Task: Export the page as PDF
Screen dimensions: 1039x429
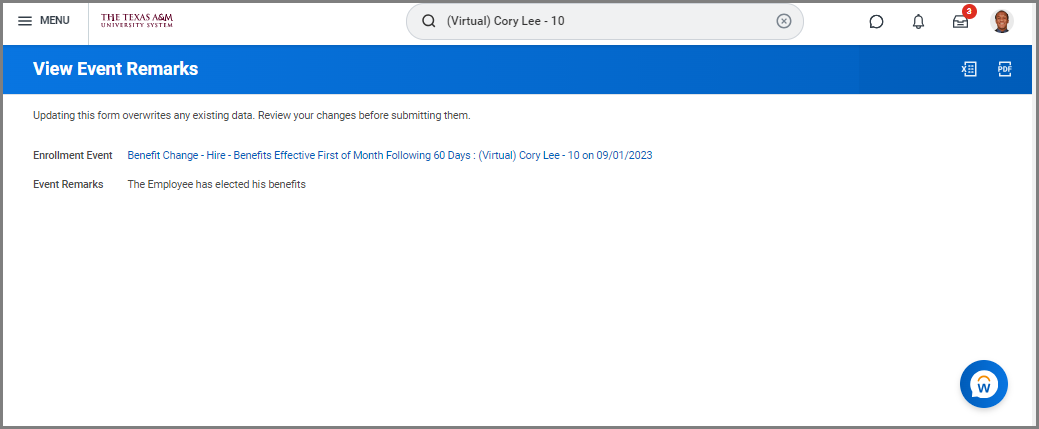Action: (x=1005, y=69)
